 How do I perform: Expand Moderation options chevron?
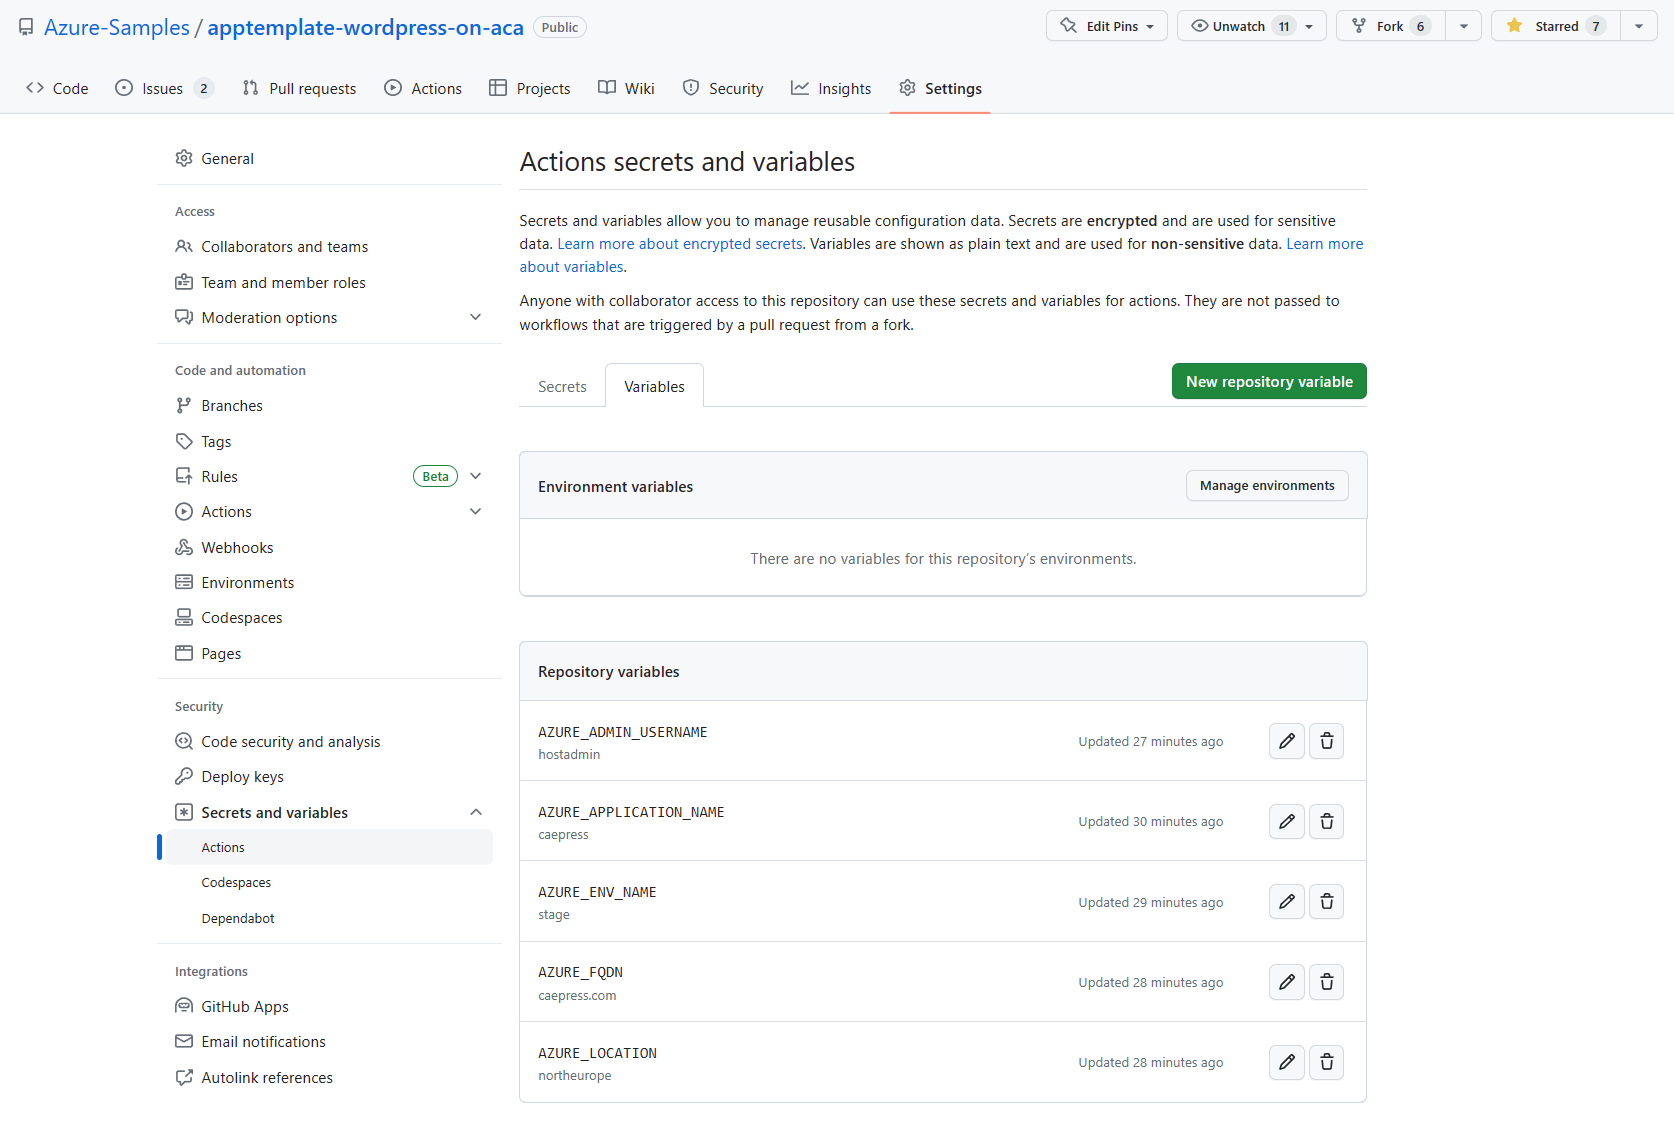click(476, 317)
